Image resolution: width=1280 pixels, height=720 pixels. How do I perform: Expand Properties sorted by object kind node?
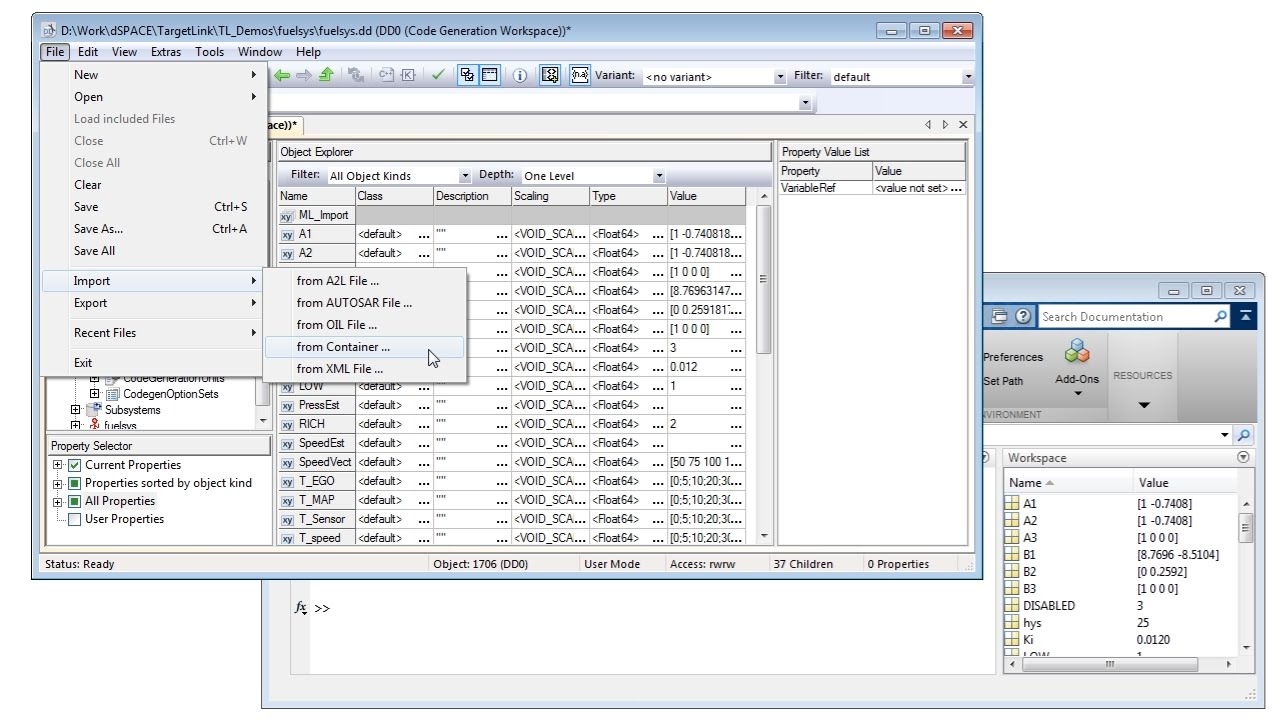pos(58,483)
